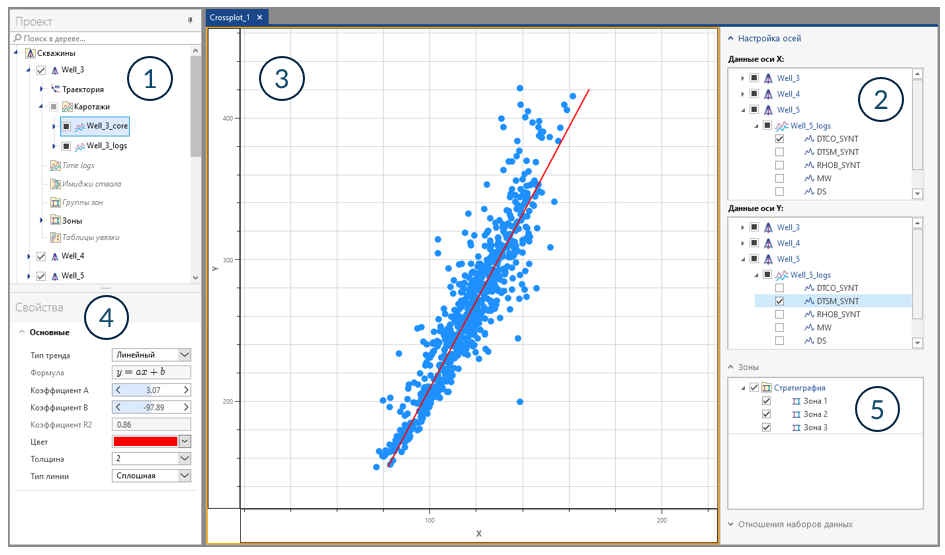
Task: Click the Well_3_core log set icon
Action: (x=80, y=127)
